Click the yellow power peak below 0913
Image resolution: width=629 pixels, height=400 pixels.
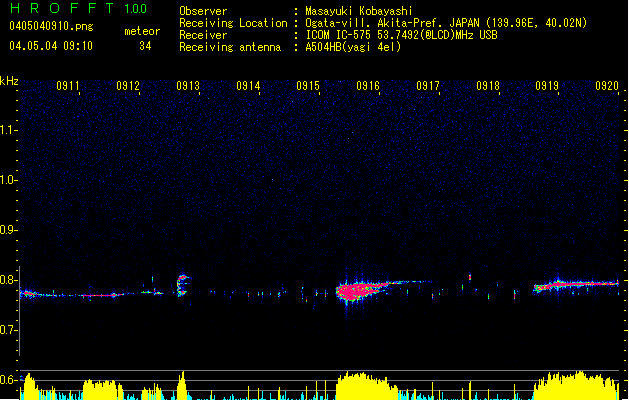point(182,385)
